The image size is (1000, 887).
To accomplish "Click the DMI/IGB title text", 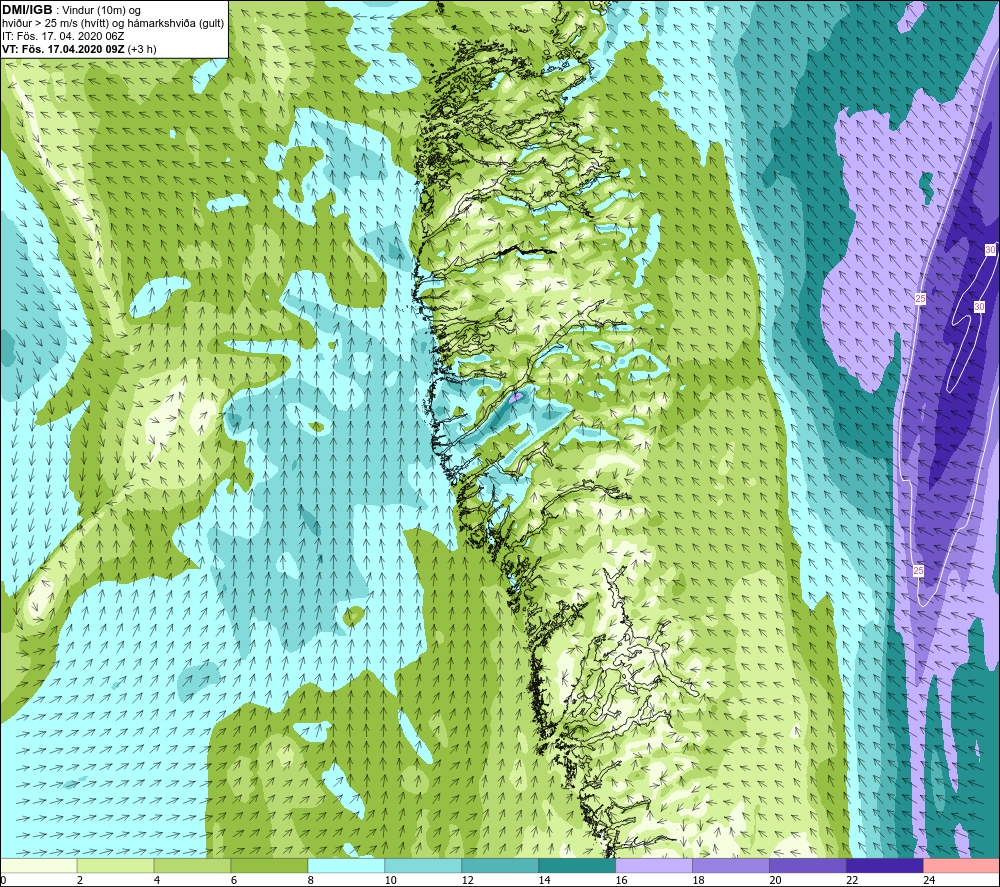I will point(27,10).
